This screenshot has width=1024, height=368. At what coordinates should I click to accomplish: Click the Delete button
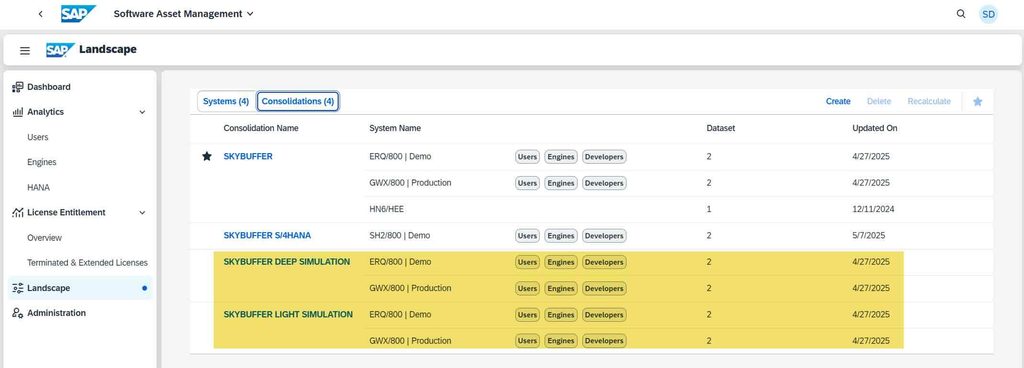[x=879, y=102]
